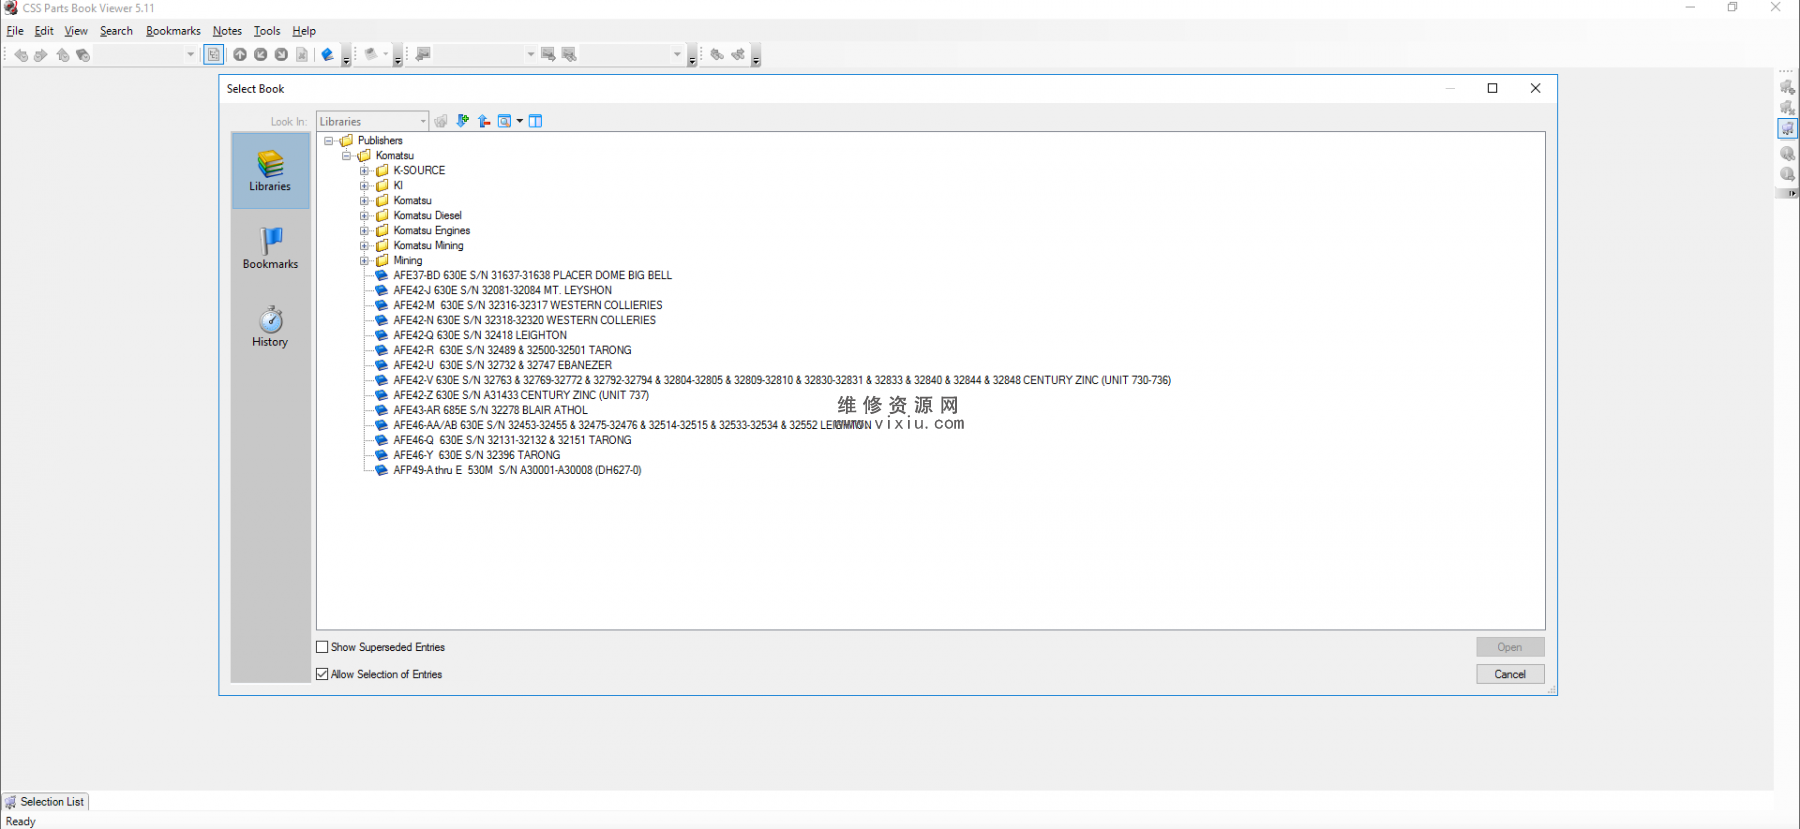Select AFE42-J 630E MT. LEYSHON book
This screenshot has height=829, width=1800.
[502, 290]
